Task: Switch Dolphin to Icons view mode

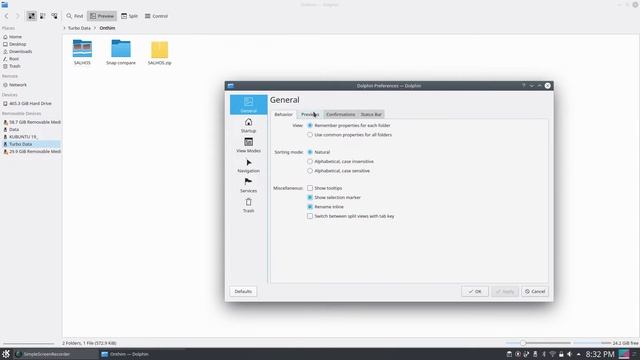Action: [x=31, y=16]
